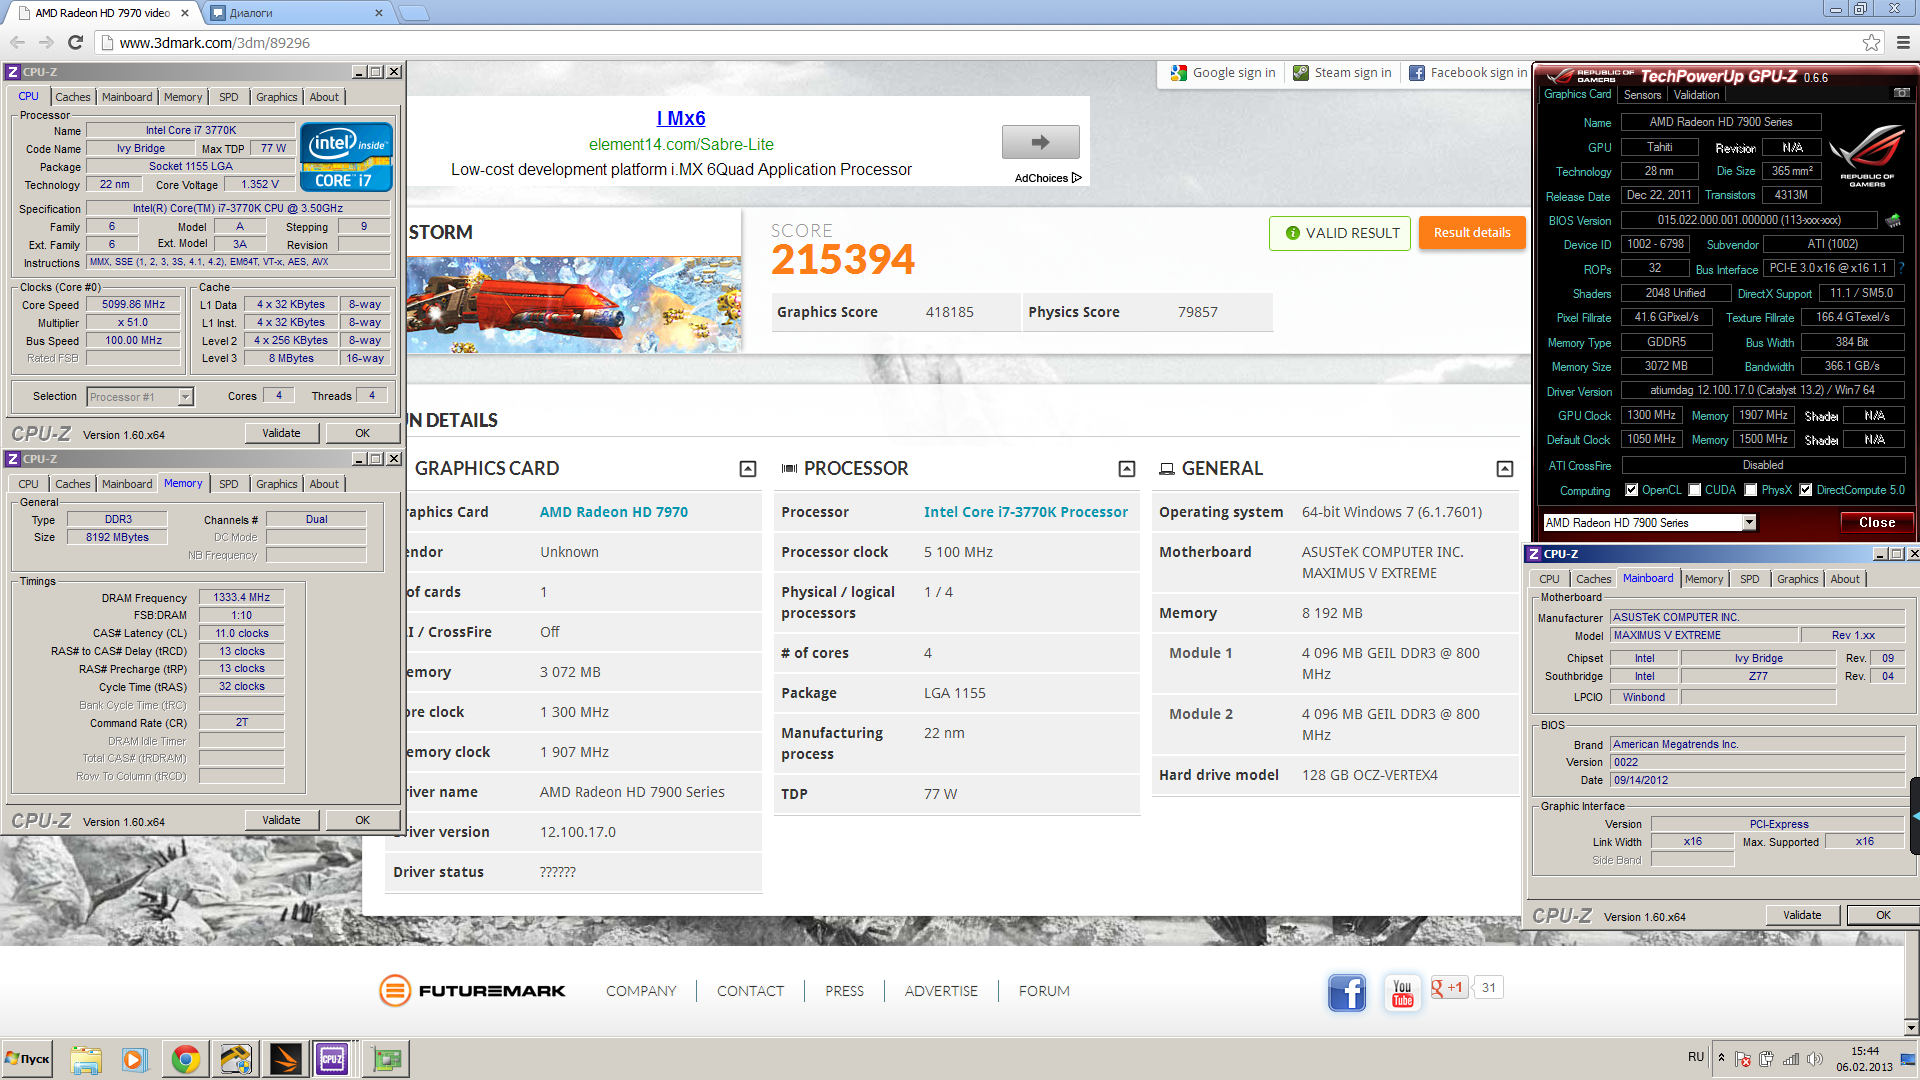This screenshot has height=1080, width=1920.
Task: Click the volume icon in system tray
Action: 1815,1058
